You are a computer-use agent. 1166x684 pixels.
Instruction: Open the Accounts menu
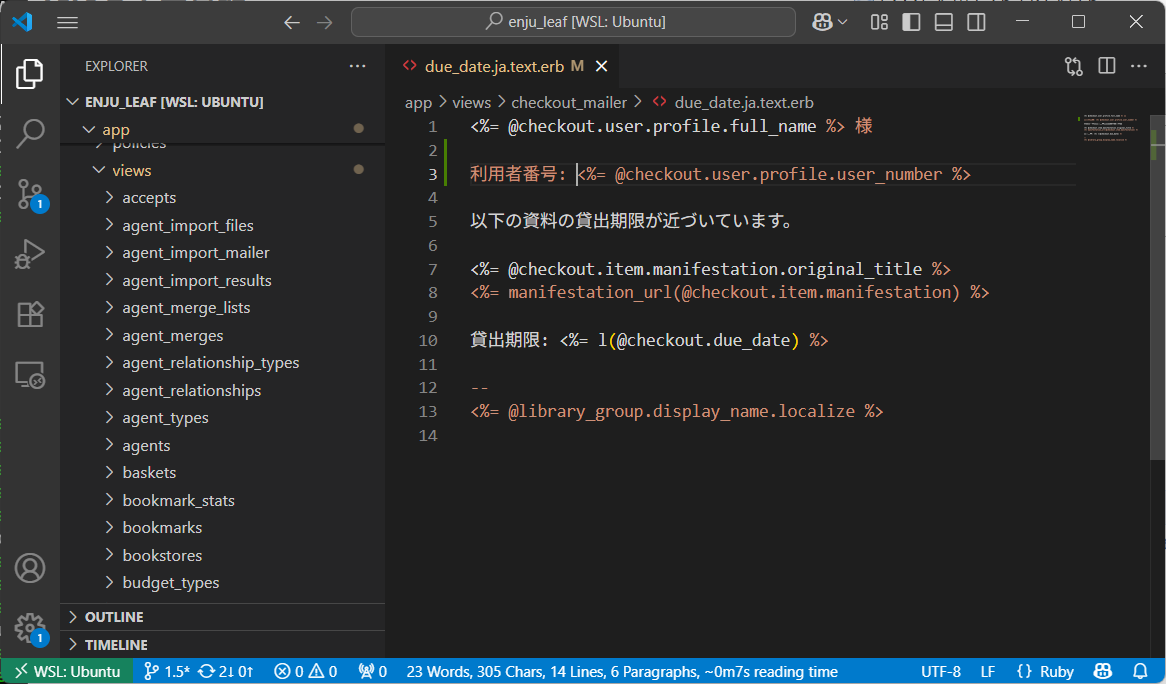click(30, 568)
